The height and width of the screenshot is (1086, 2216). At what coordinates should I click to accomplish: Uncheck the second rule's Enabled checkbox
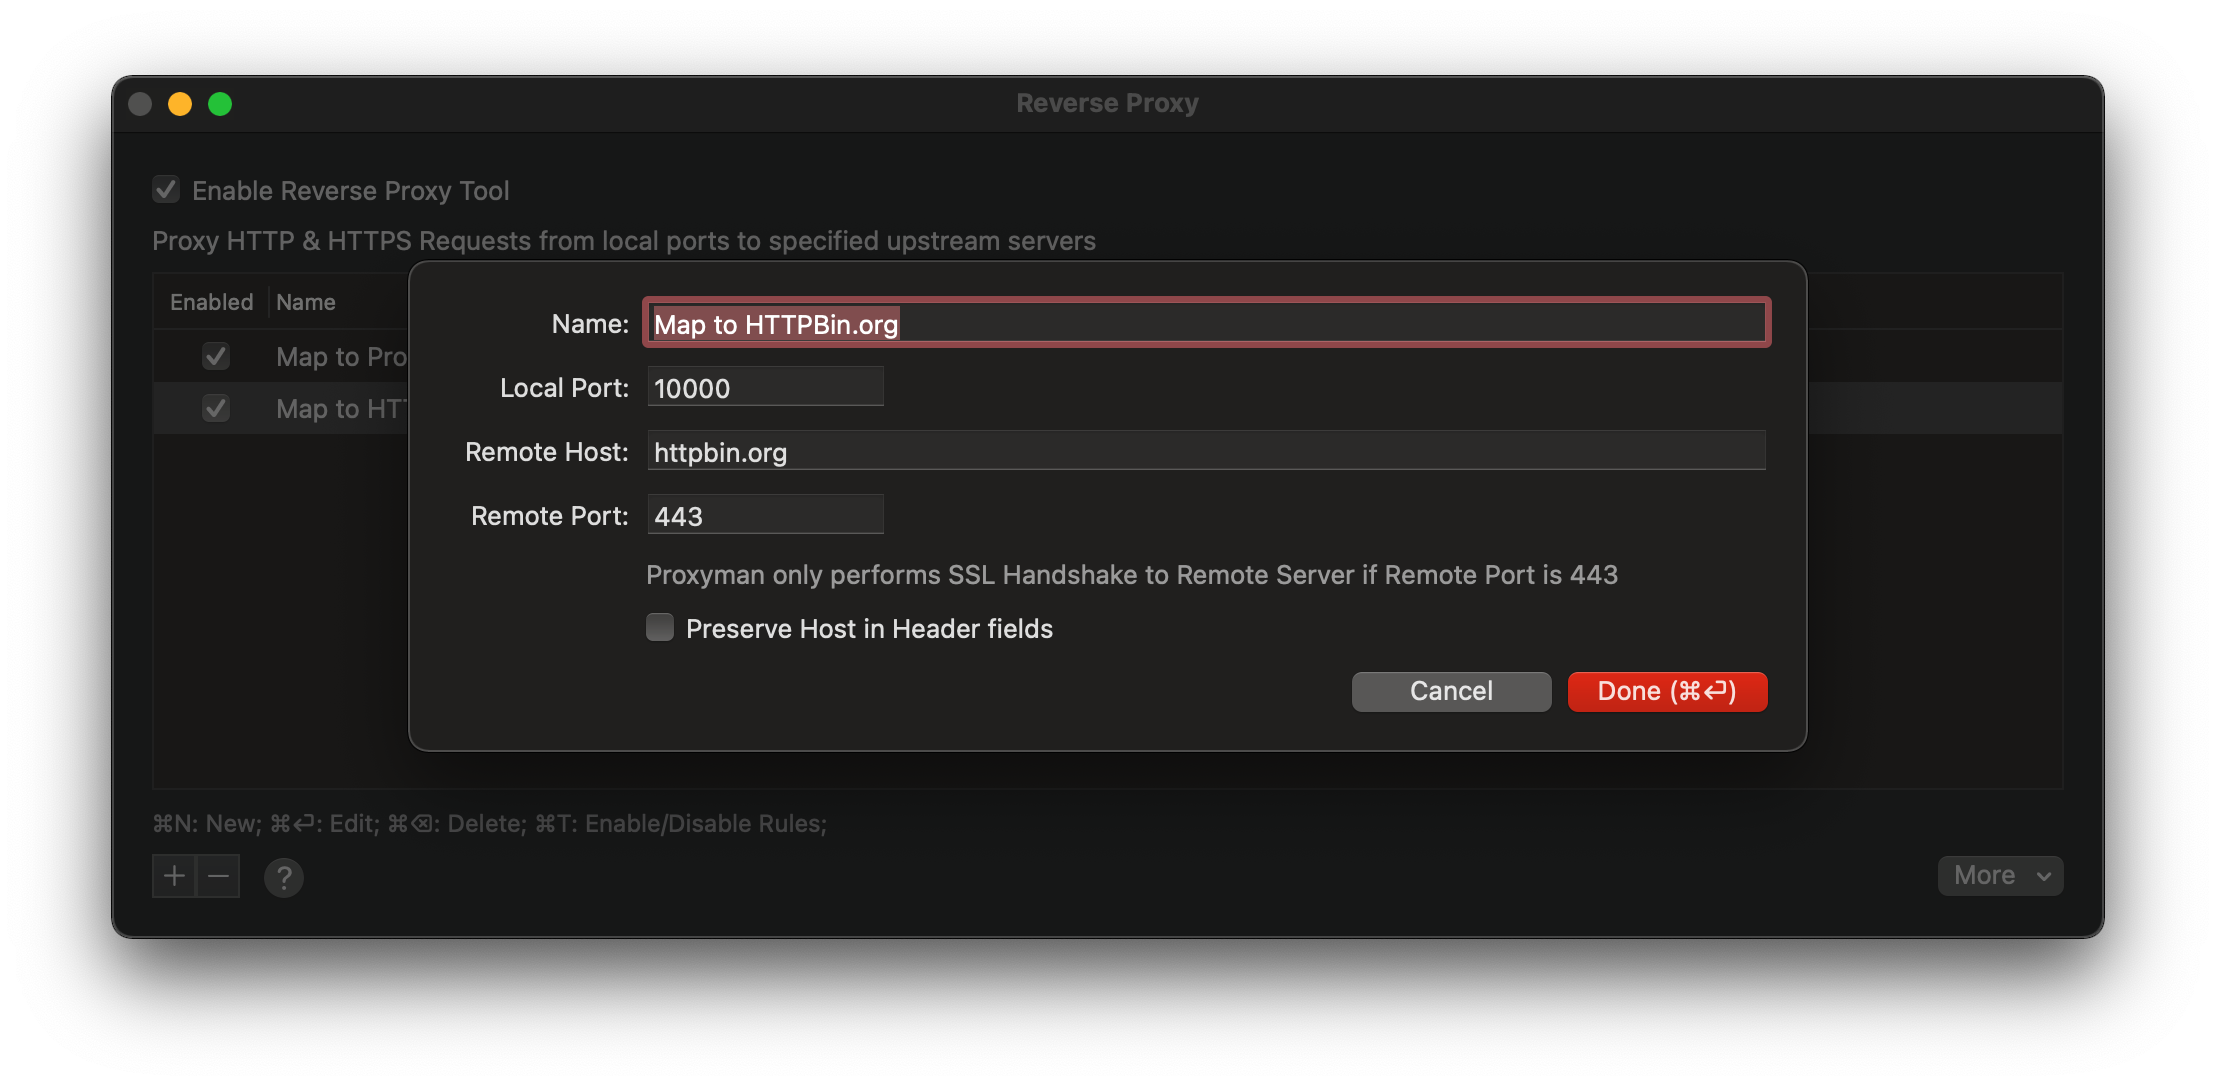216,408
